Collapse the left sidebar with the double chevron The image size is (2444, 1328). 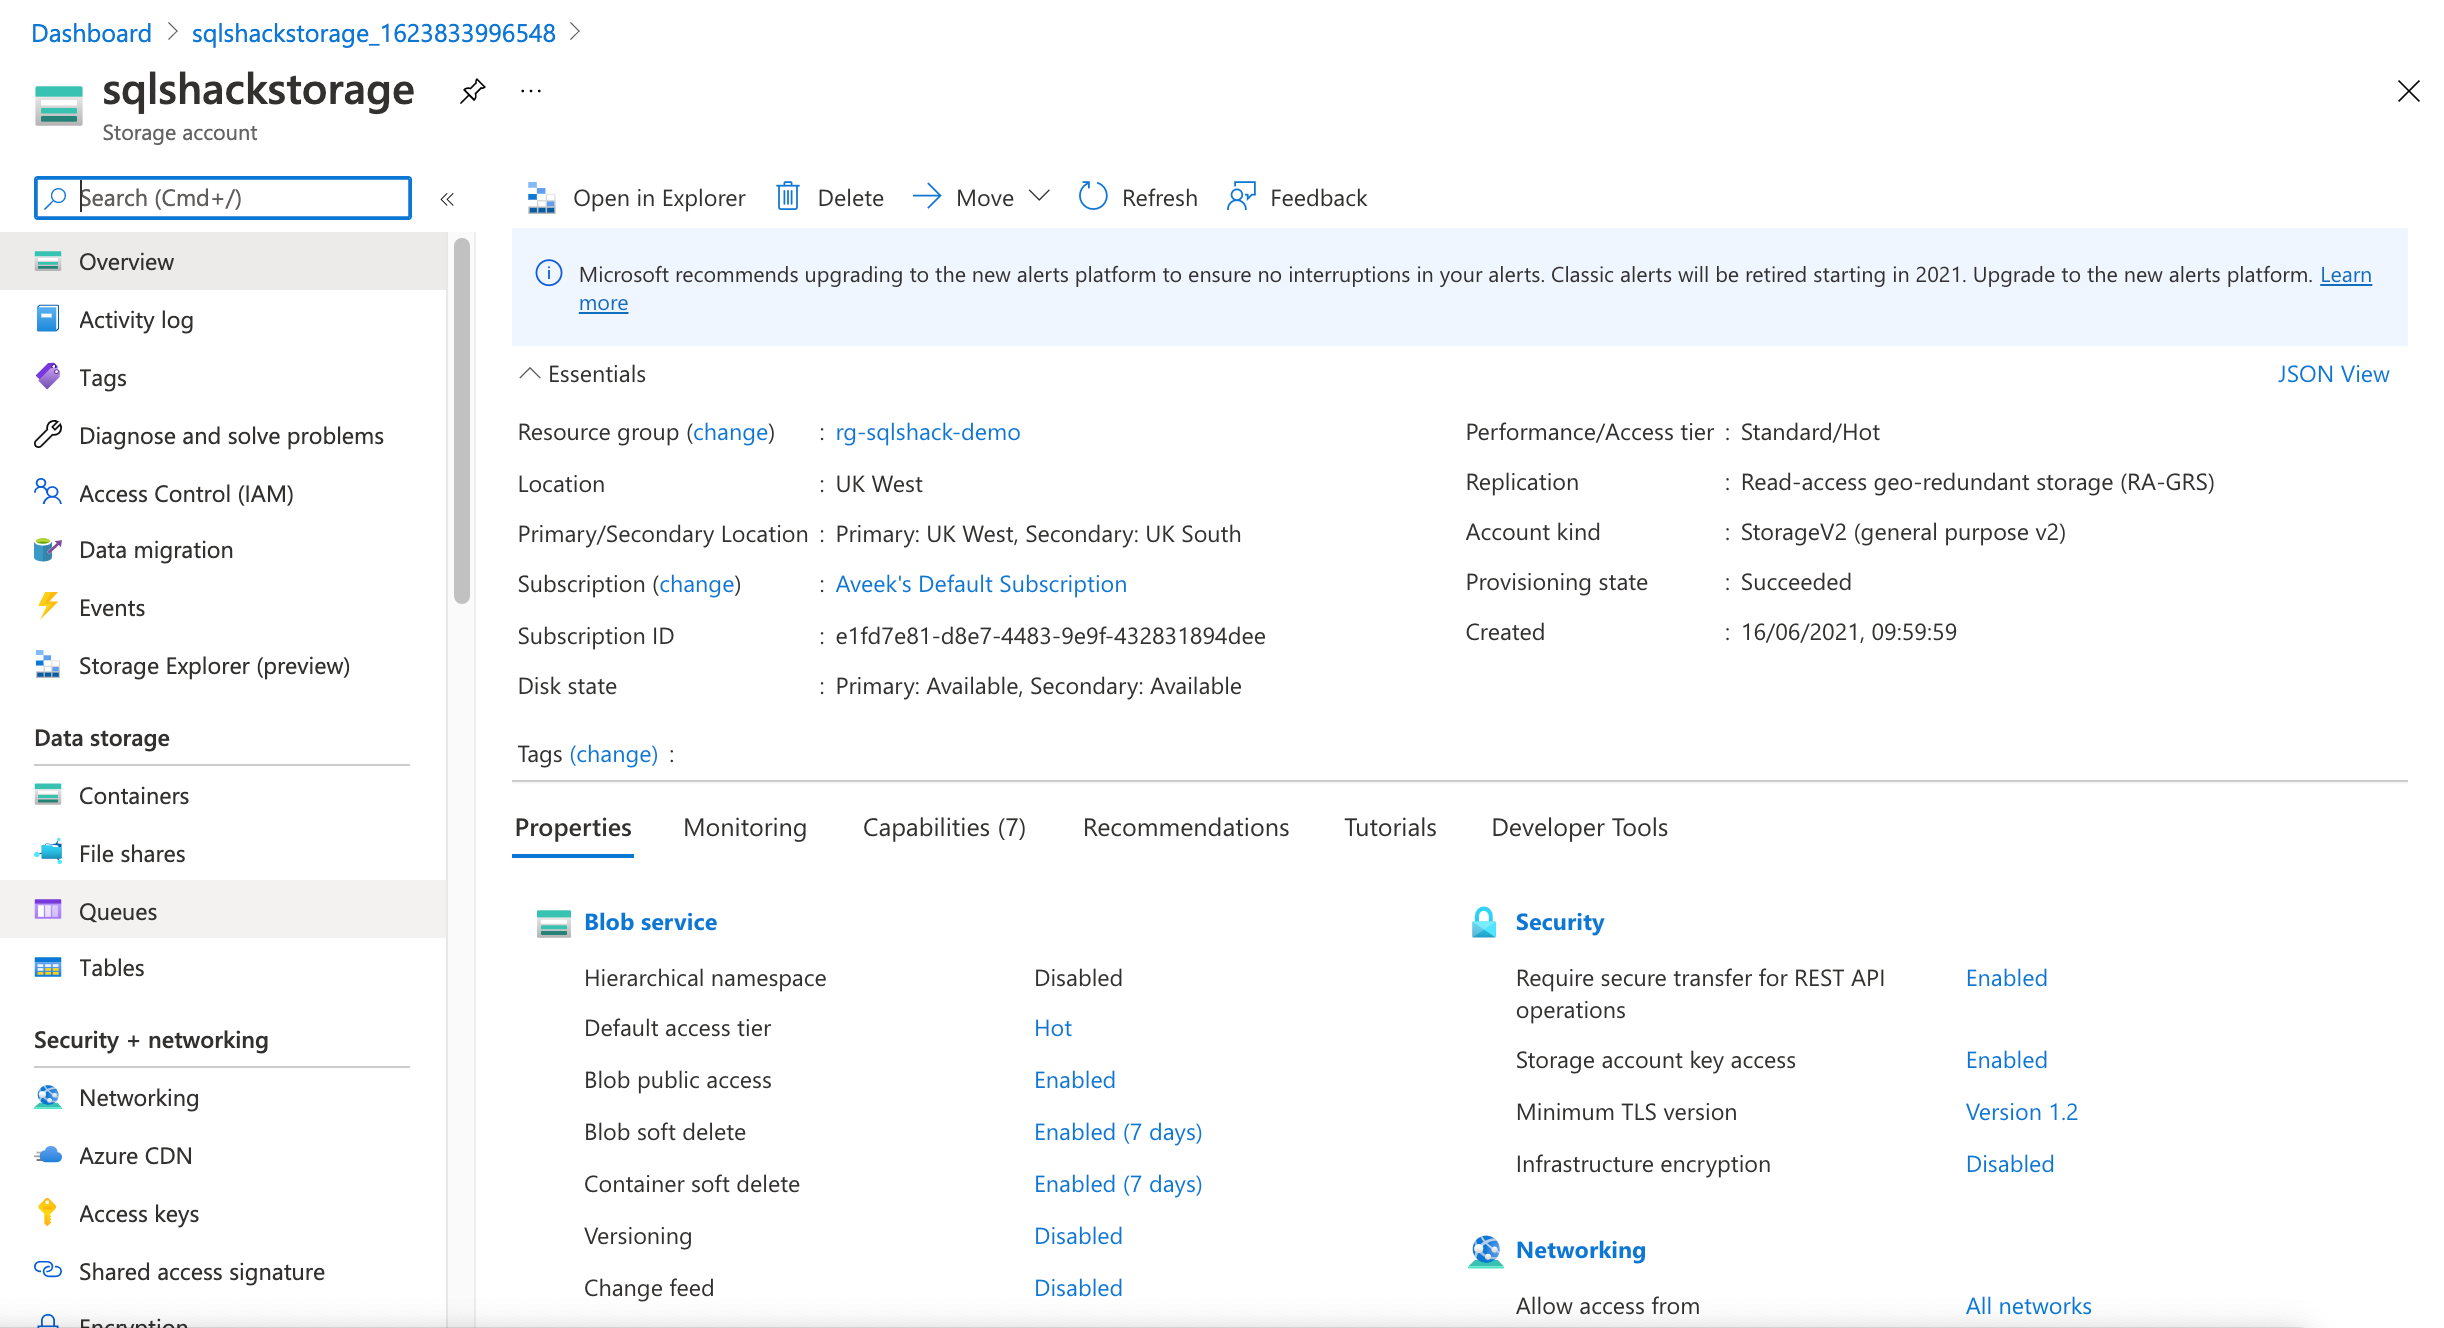coord(447,199)
